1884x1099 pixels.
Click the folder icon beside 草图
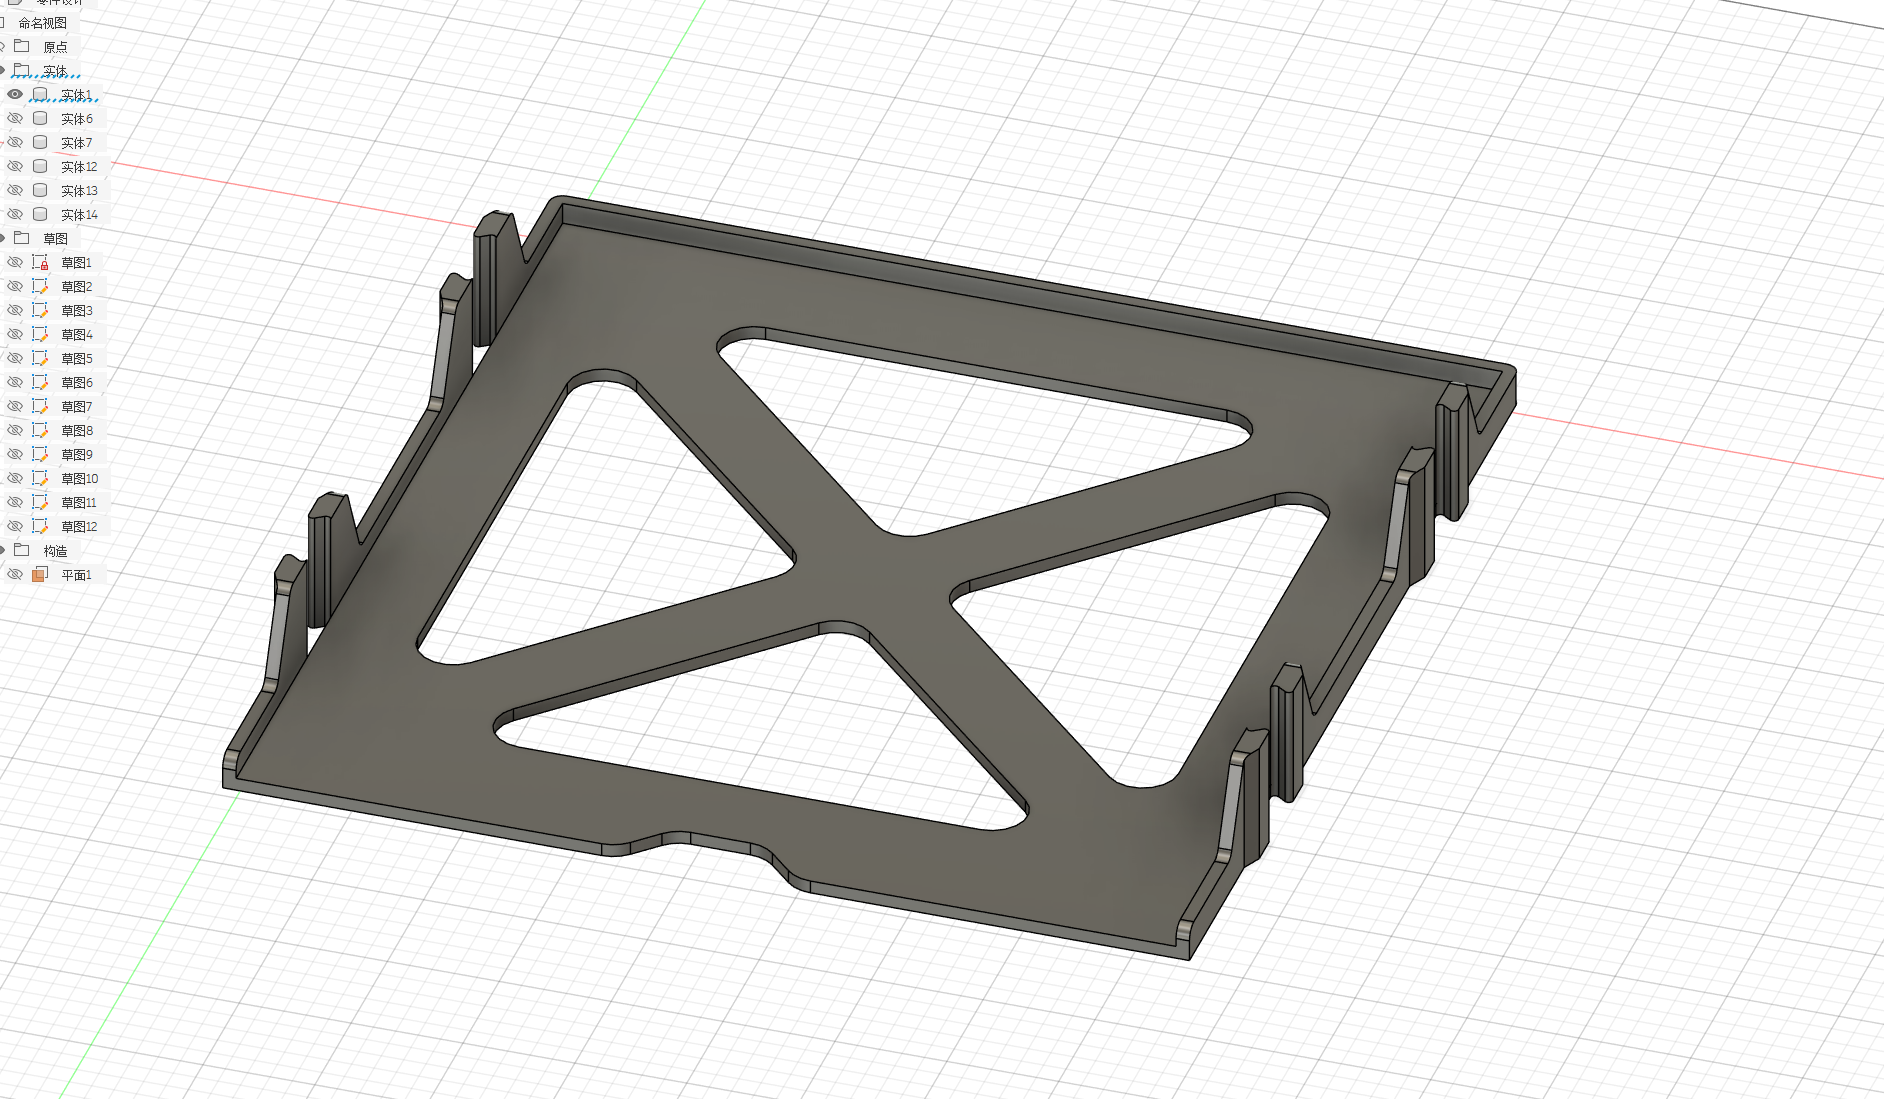(x=22, y=238)
